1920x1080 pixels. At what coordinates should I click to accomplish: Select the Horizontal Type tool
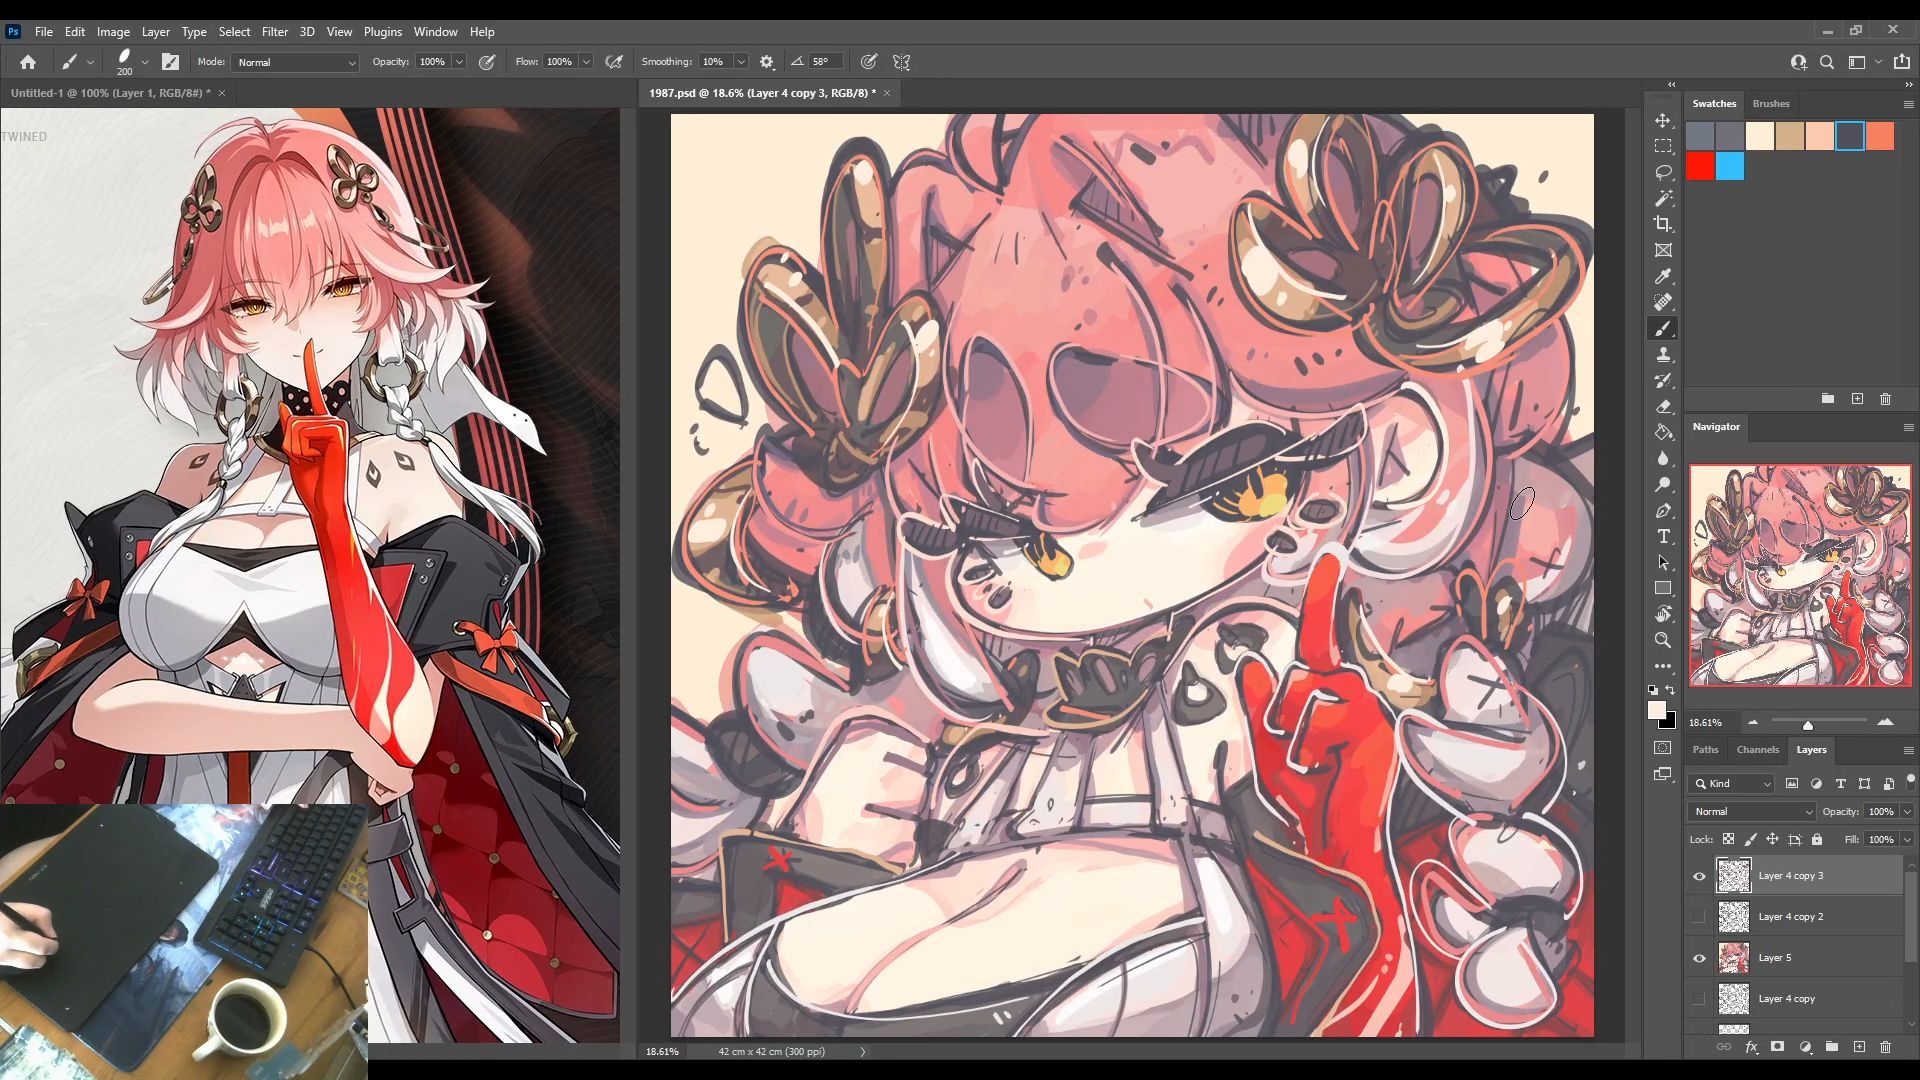pos(1663,537)
